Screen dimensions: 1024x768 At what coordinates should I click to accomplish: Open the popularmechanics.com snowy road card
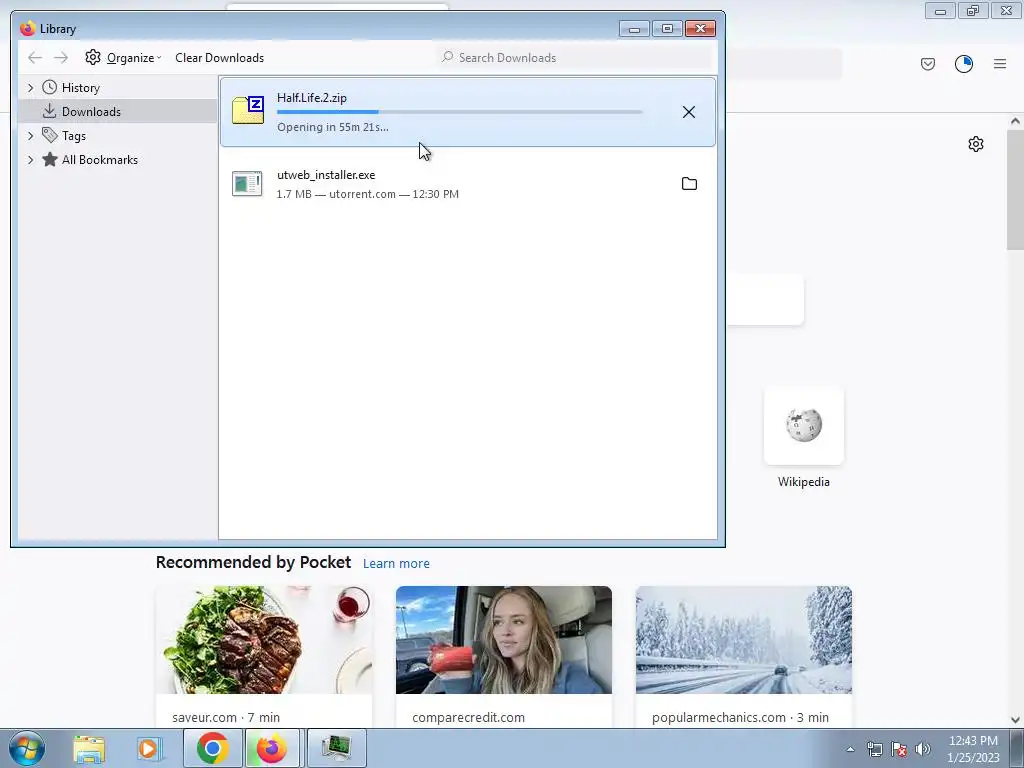tap(744, 657)
